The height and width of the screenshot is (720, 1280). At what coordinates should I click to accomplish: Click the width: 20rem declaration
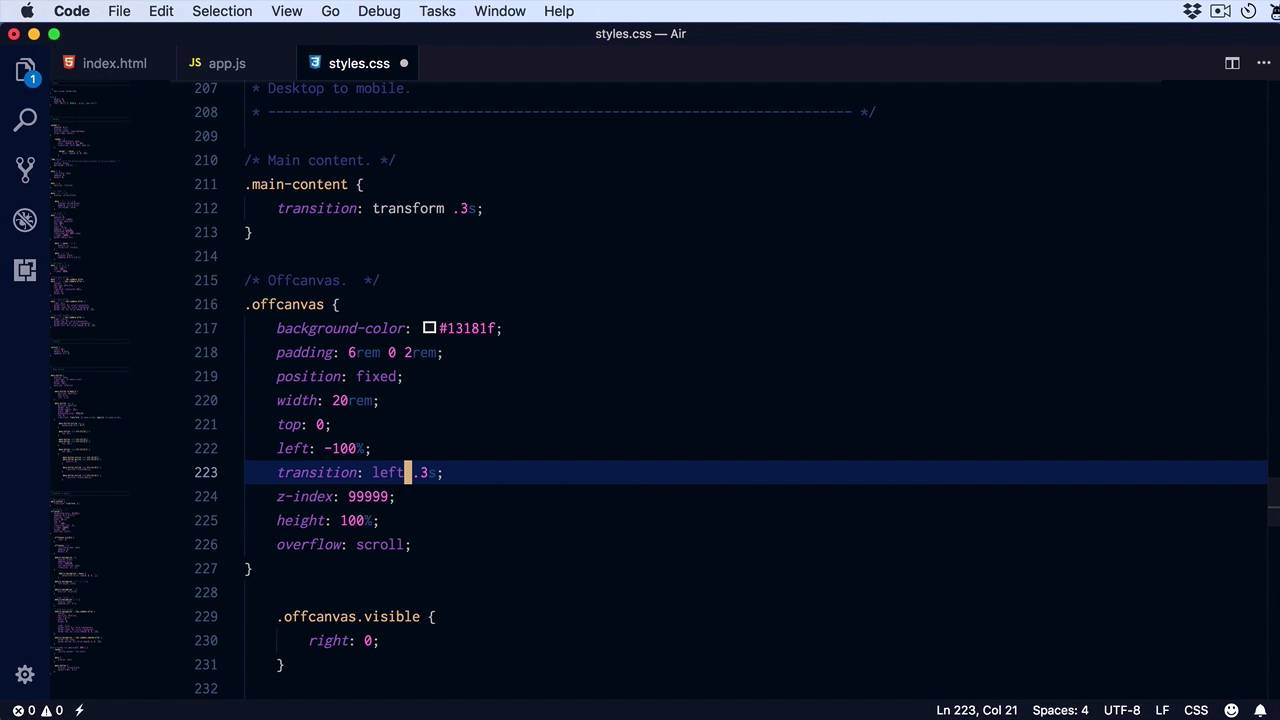click(328, 400)
